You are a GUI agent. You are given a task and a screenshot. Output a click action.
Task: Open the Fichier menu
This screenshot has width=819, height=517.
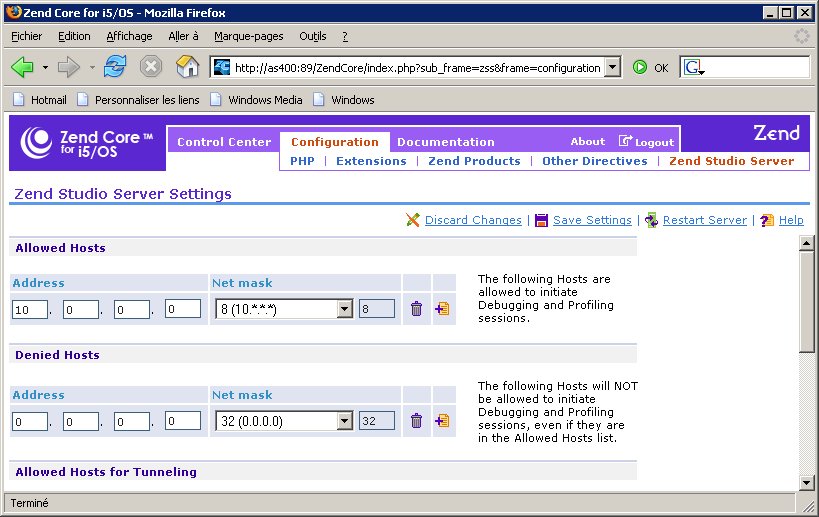(x=27, y=36)
